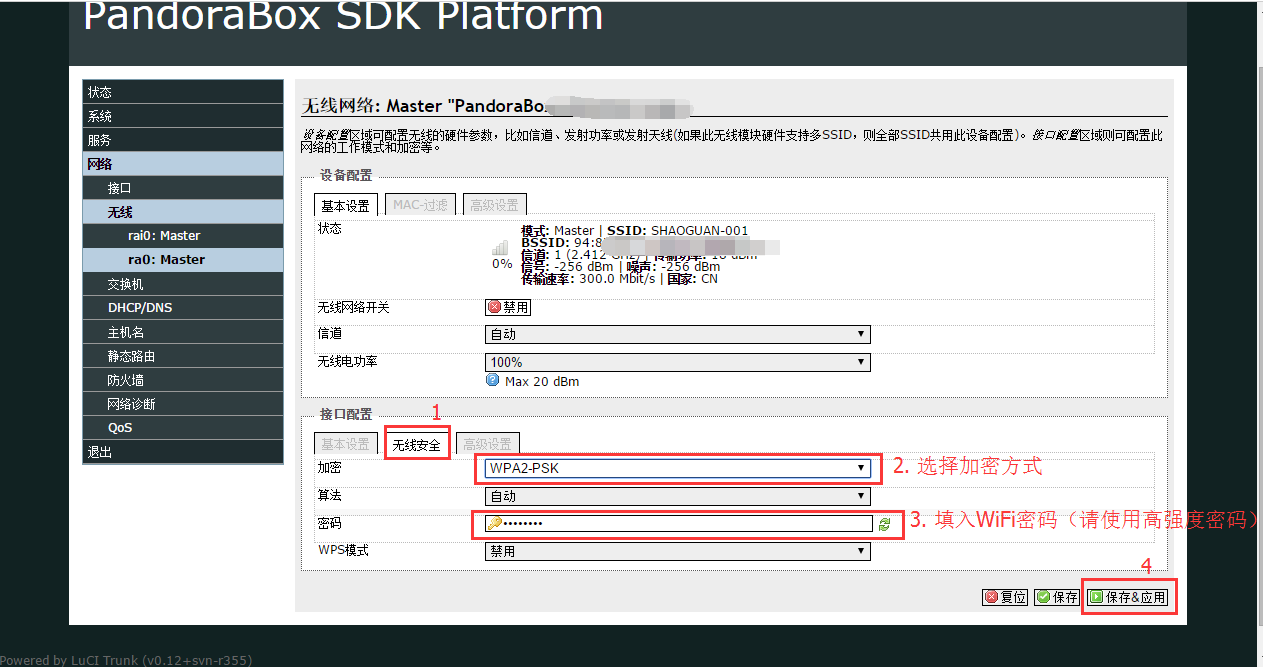Switch to interface 基本设置 tab
The width and height of the screenshot is (1263, 667).
[x=344, y=444]
